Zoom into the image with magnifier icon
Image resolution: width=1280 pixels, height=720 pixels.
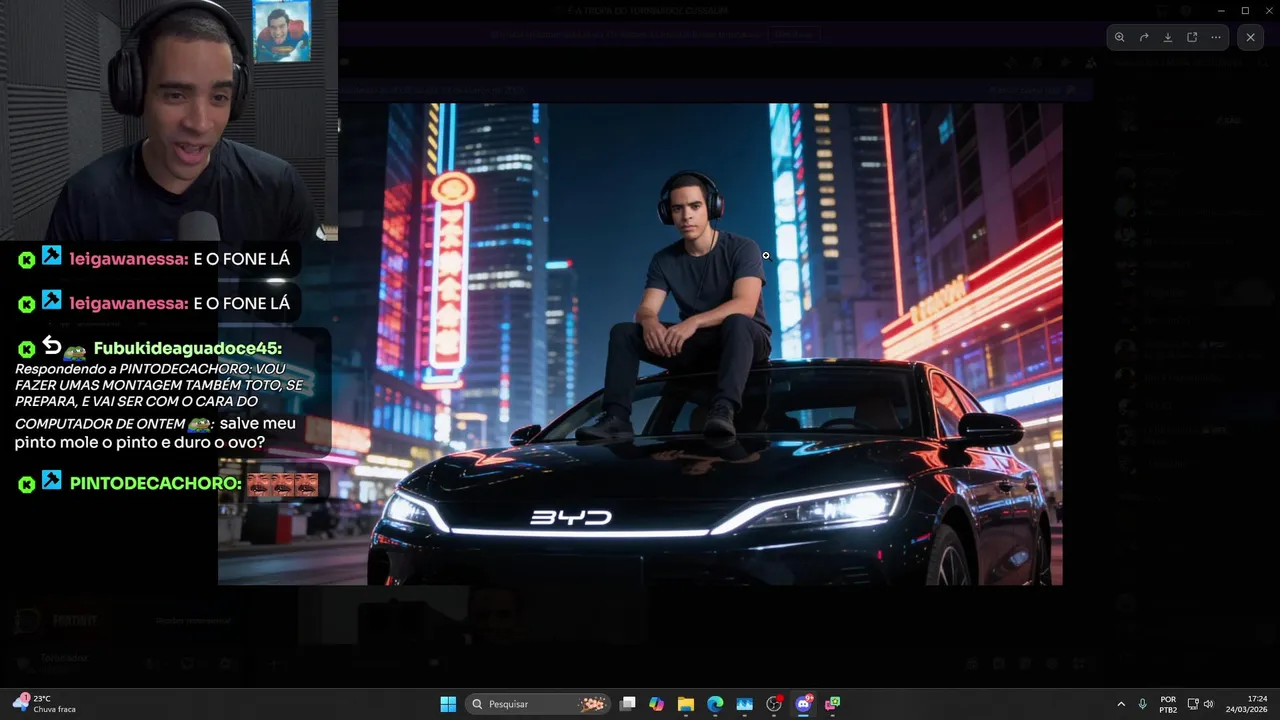(x=1120, y=37)
